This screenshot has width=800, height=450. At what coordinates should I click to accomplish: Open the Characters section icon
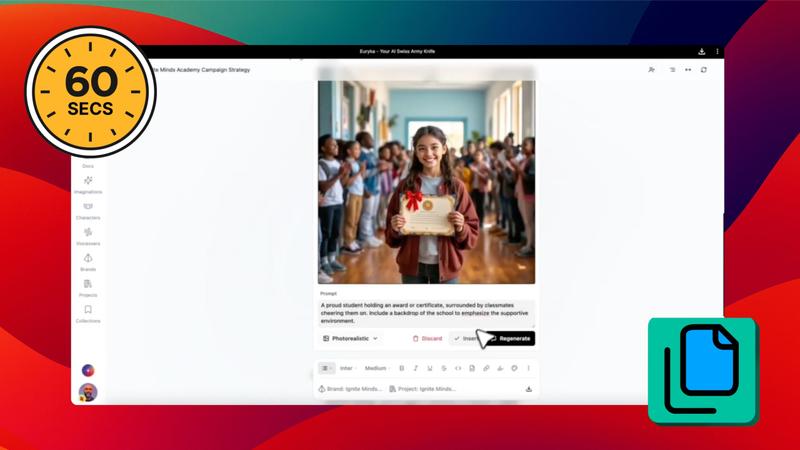coord(88,207)
